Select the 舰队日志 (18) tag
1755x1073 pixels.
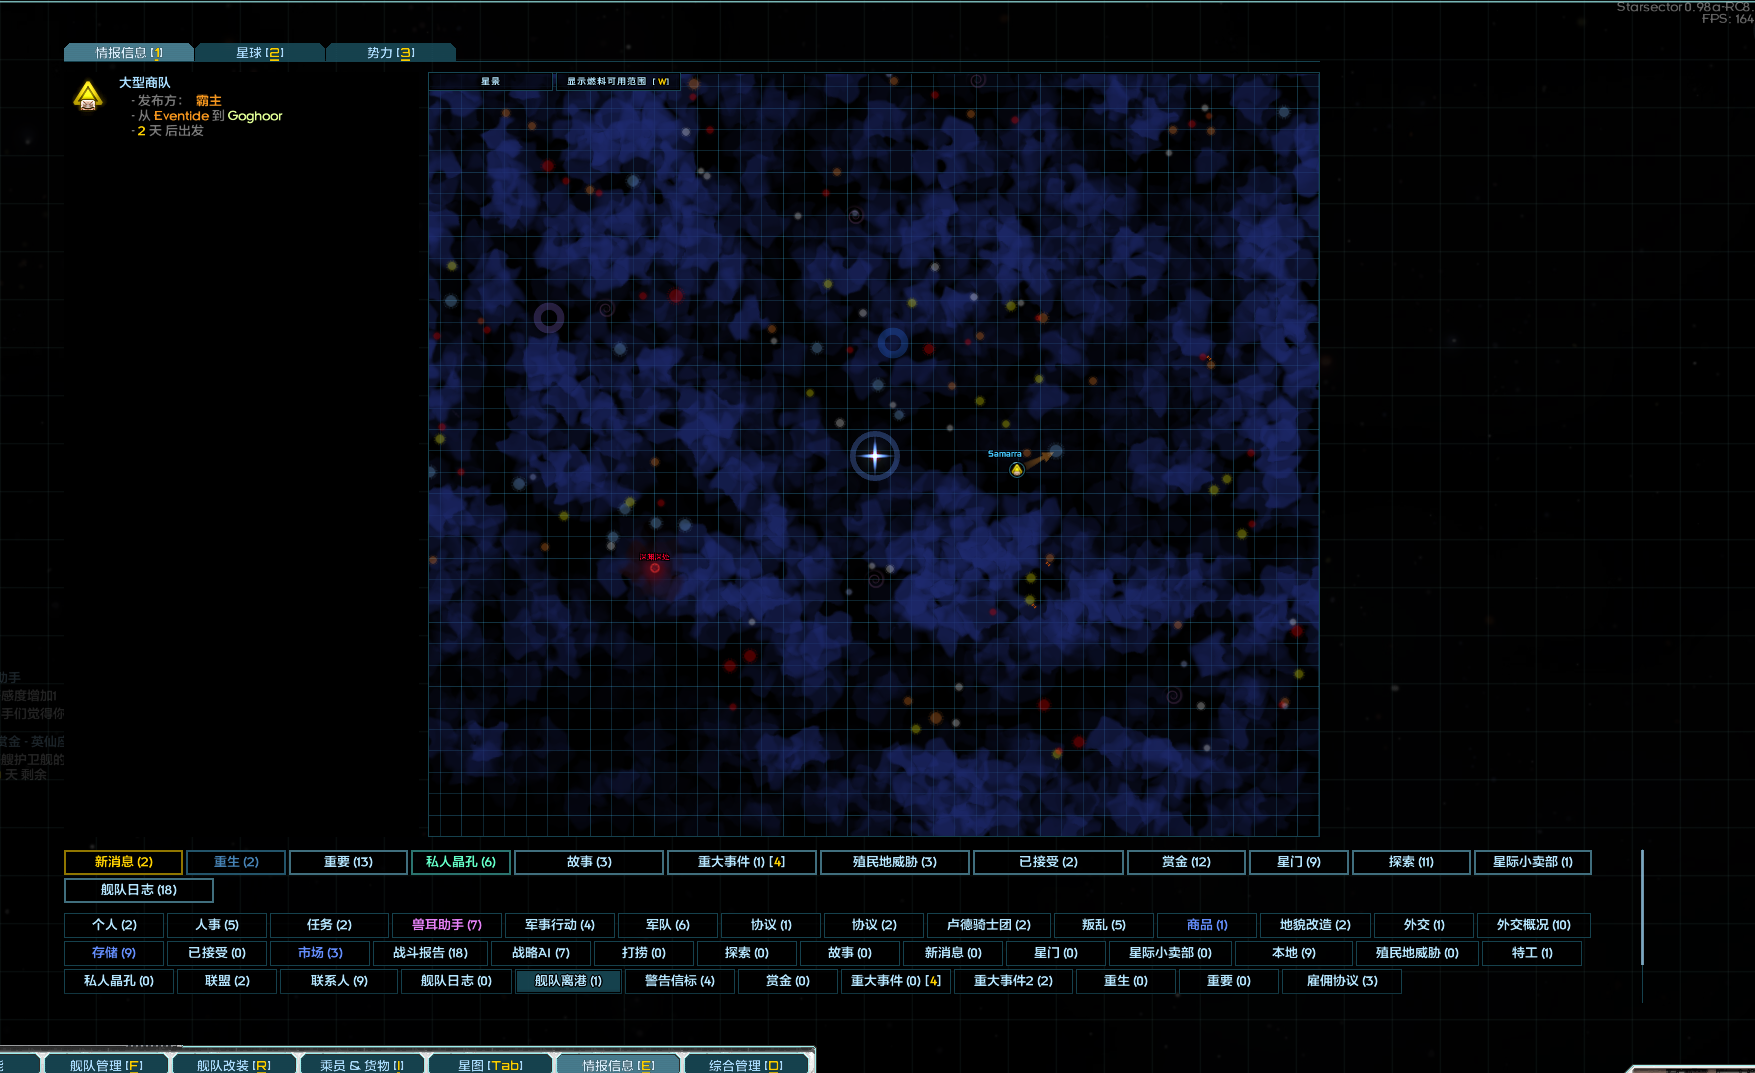coord(139,890)
